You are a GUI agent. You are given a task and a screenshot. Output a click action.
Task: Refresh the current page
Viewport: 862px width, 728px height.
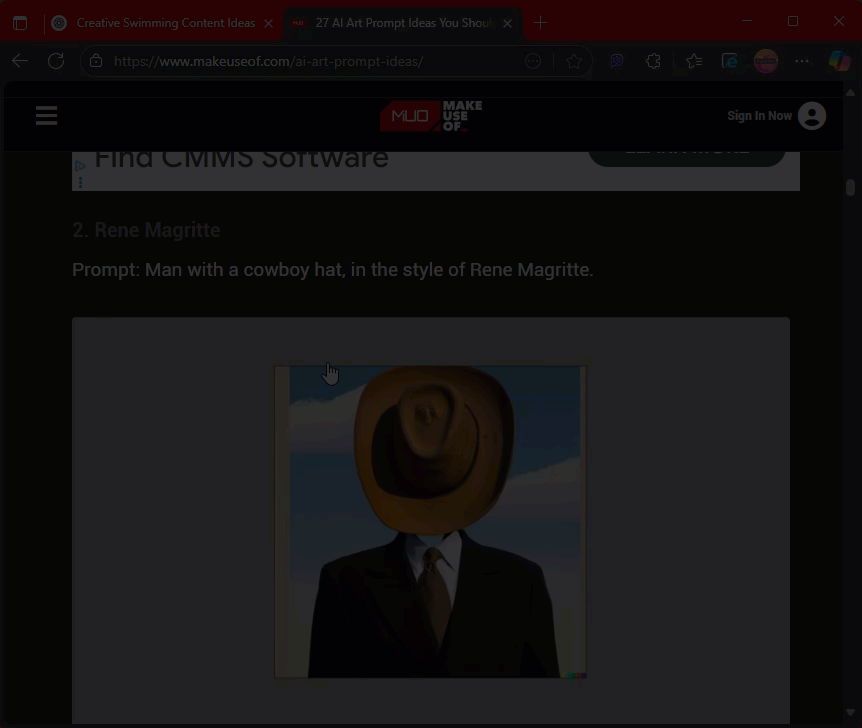pyautogui.click(x=56, y=61)
